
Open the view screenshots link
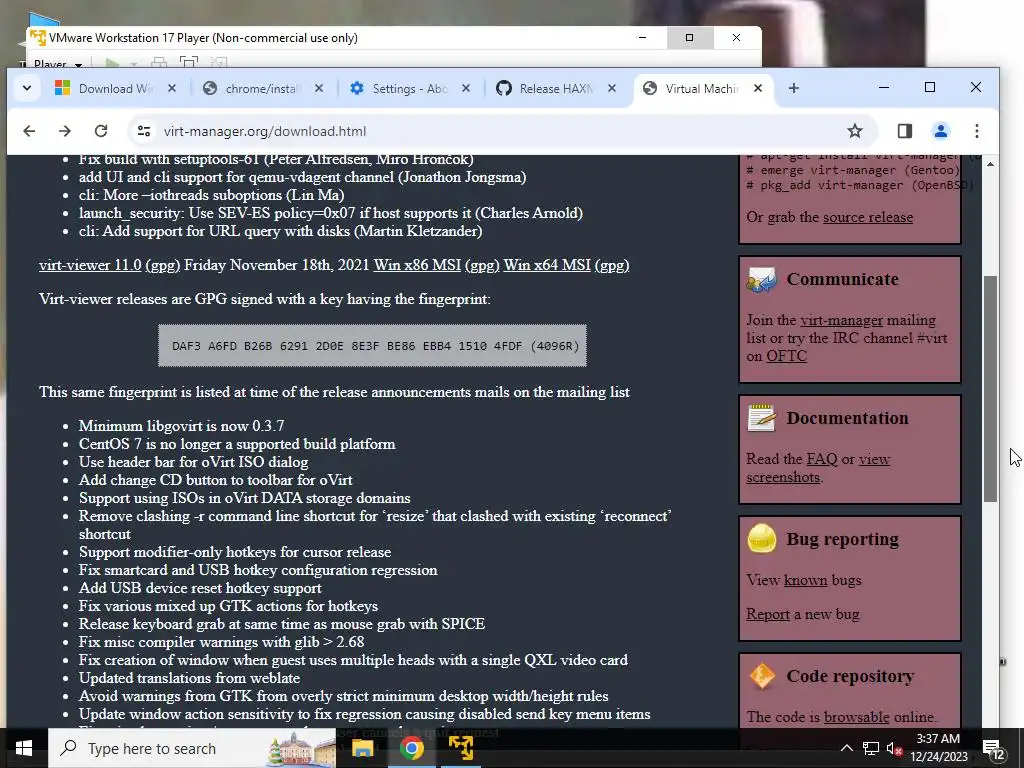(x=874, y=459)
